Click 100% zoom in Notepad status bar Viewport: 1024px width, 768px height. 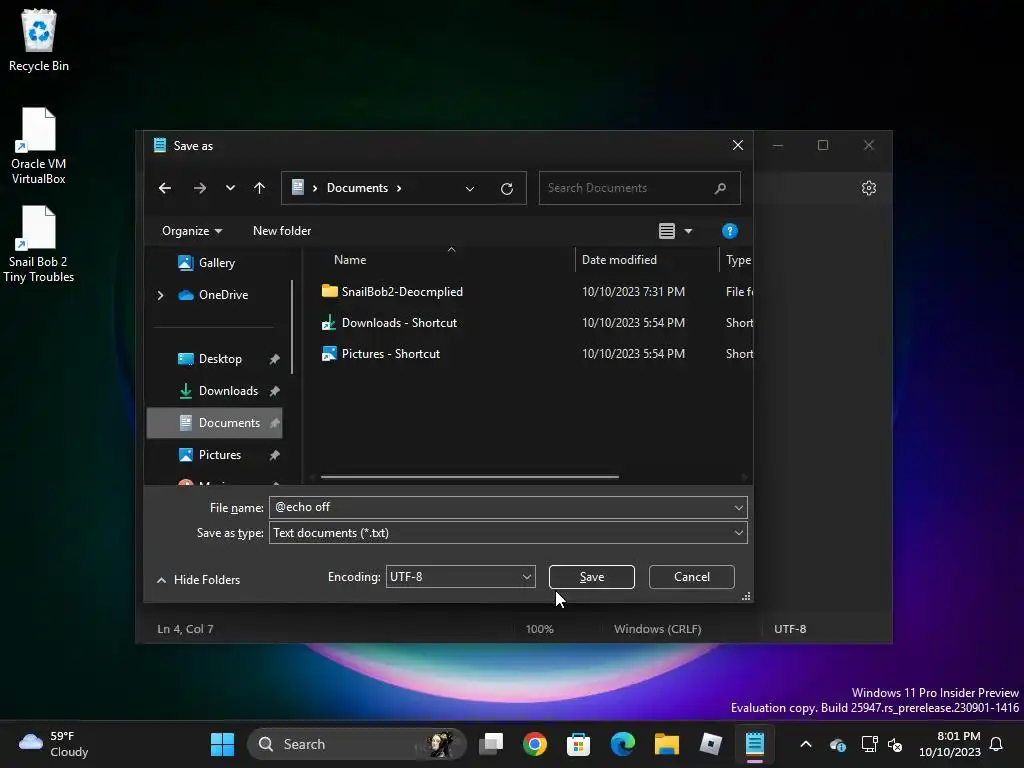click(539, 629)
